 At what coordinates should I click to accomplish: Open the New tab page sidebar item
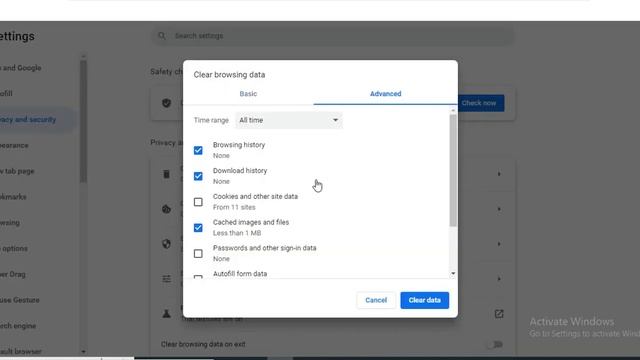click(17, 171)
